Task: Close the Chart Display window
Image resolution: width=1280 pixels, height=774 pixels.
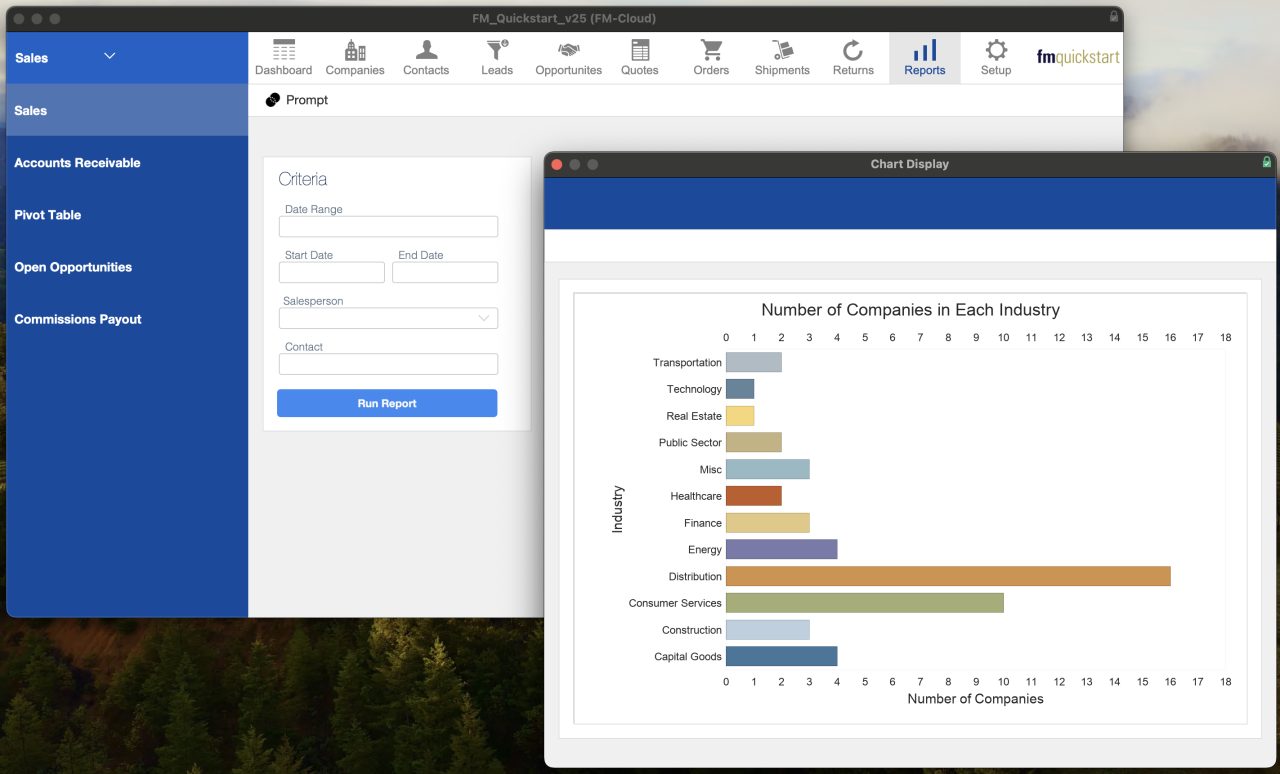Action: pyautogui.click(x=557, y=164)
